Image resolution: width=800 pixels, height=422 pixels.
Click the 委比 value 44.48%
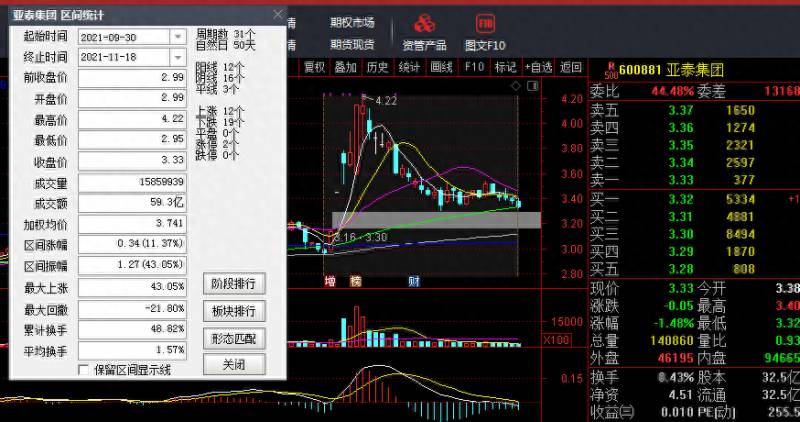(672, 92)
